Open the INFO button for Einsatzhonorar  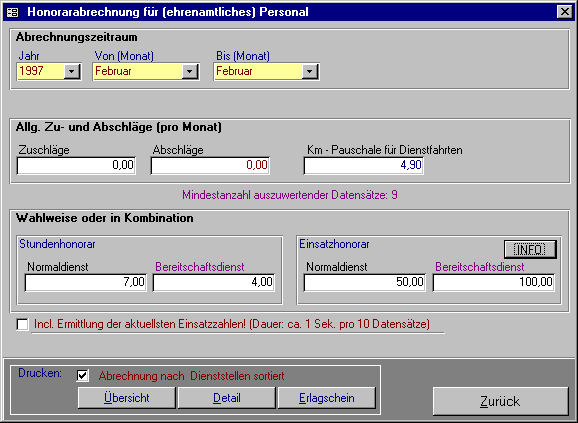tap(530, 249)
